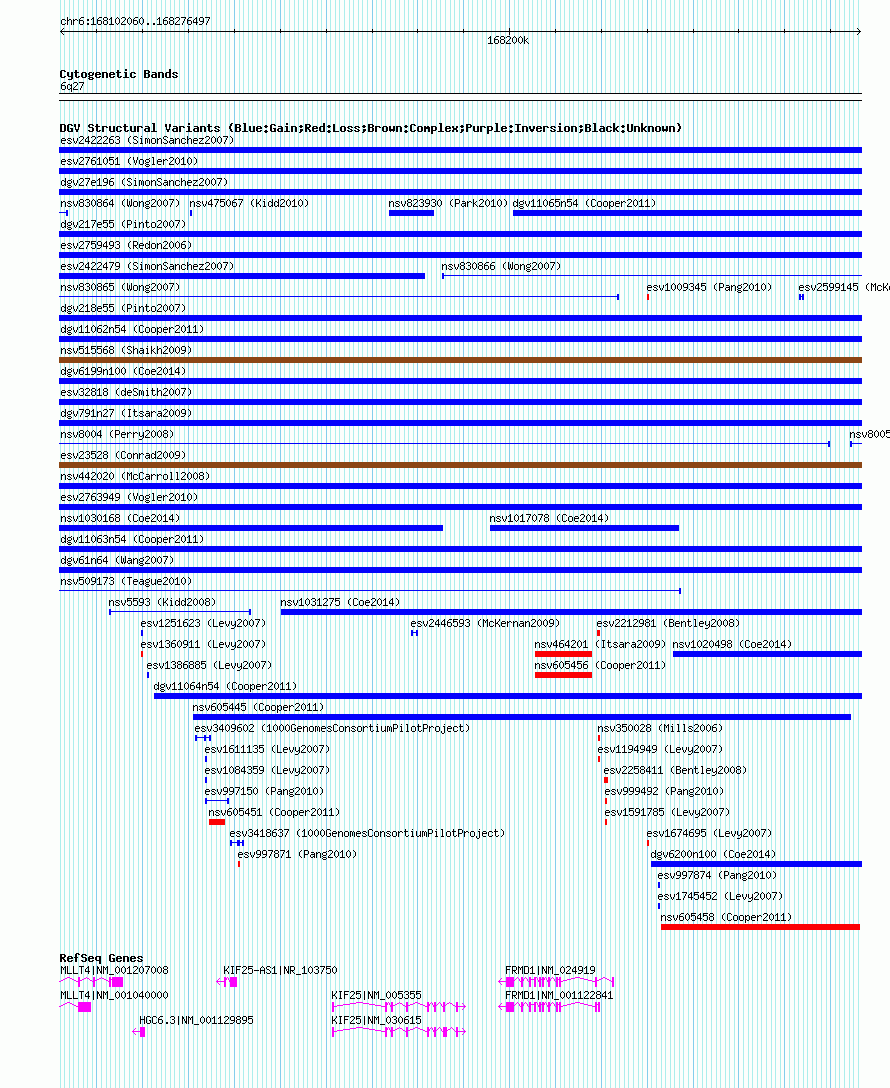
Task: Click the dgv218e55 (Pinto2007) label
Action: tap(123, 308)
